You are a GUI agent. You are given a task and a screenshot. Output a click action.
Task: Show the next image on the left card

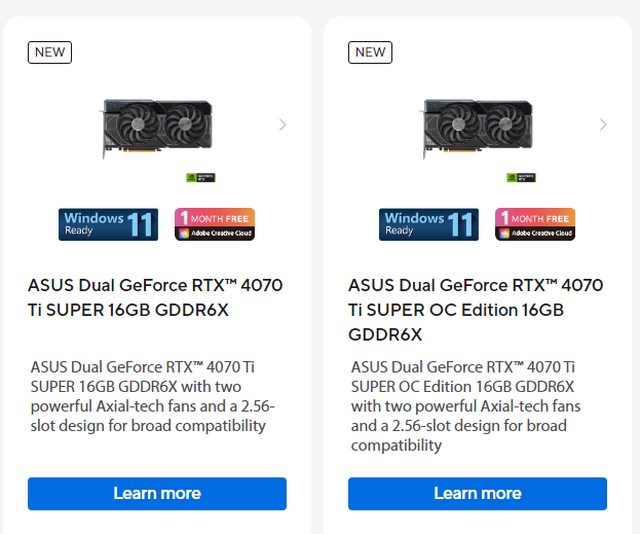pyautogui.click(x=282, y=125)
